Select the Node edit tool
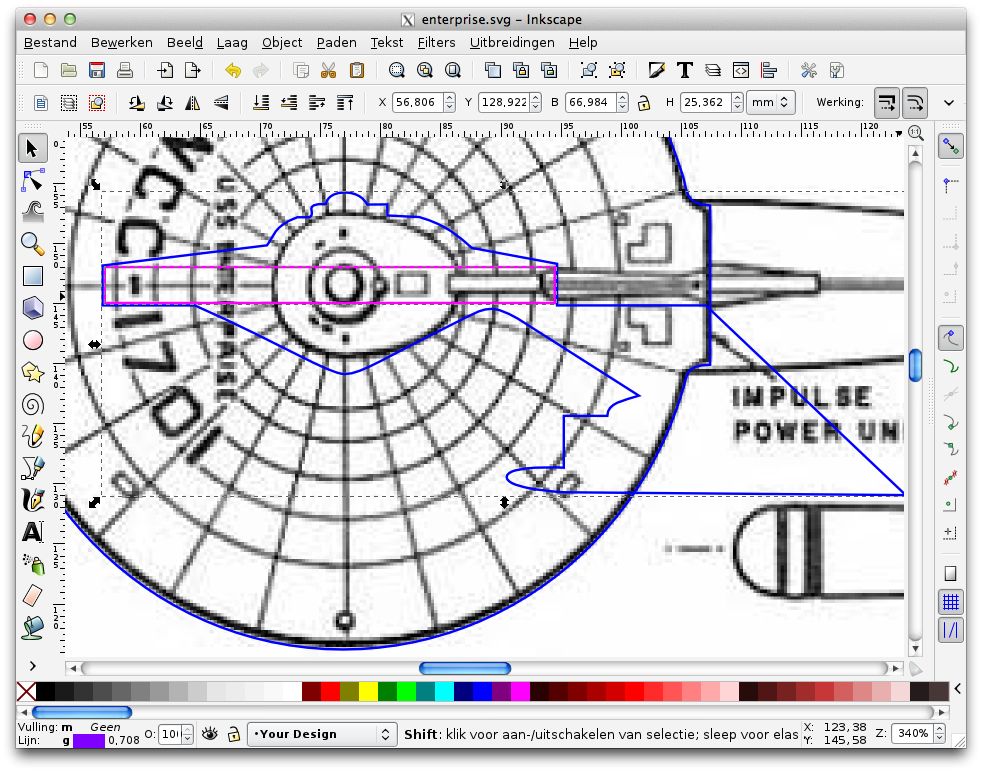 pyautogui.click(x=33, y=181)
